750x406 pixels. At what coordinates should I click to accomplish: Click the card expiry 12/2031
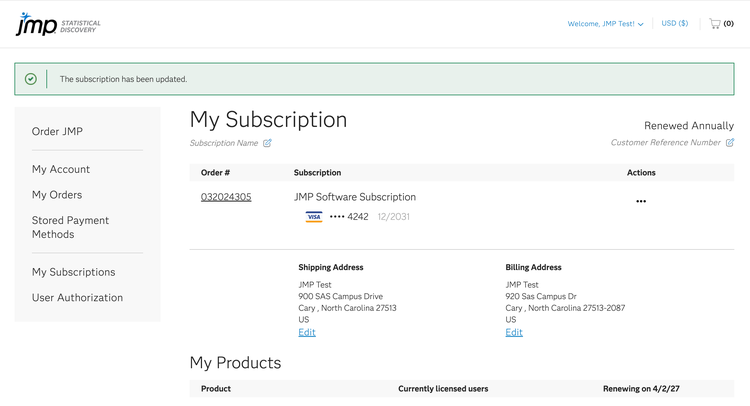point(393,217)
